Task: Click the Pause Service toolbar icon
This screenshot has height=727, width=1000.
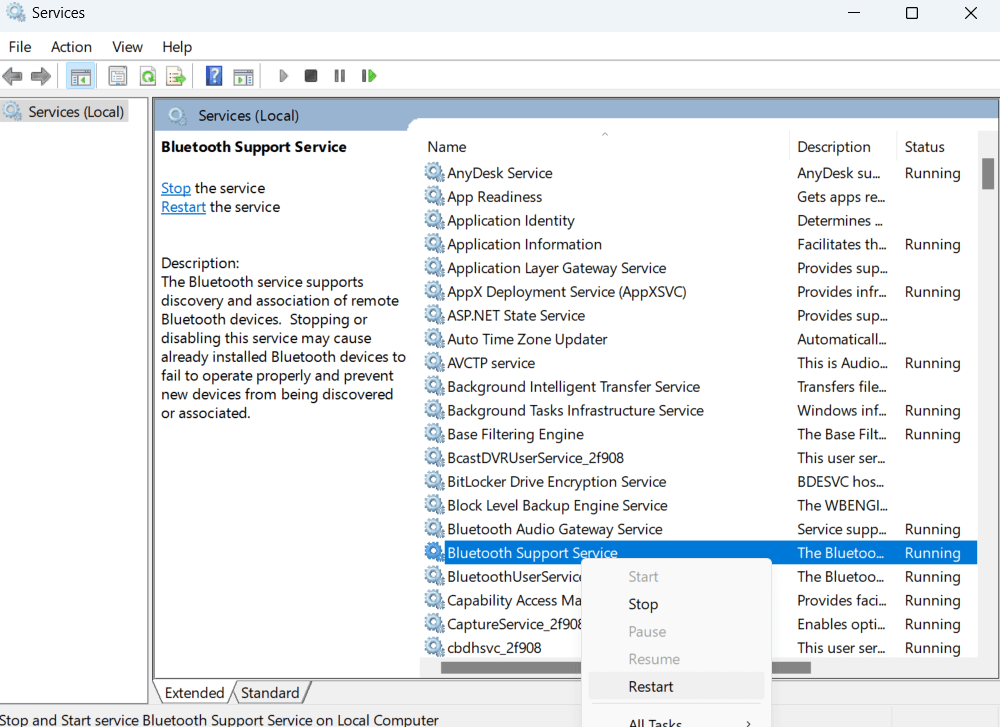Action: [340, 76]
